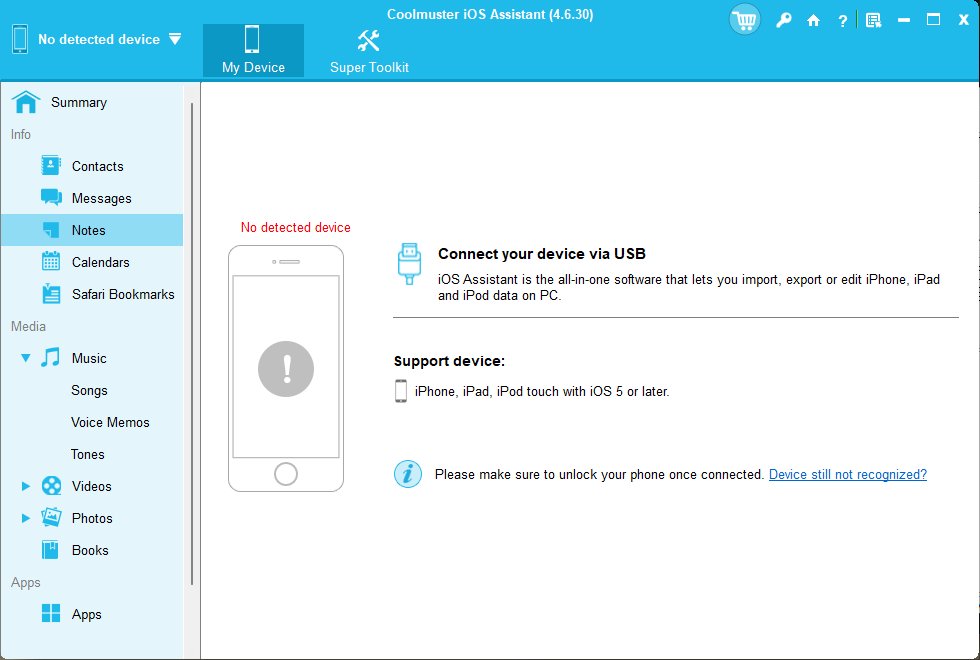Screen dimensions: 980x660
Task: Minimize the Coolmuster window
Action: (x=904, y=21)
